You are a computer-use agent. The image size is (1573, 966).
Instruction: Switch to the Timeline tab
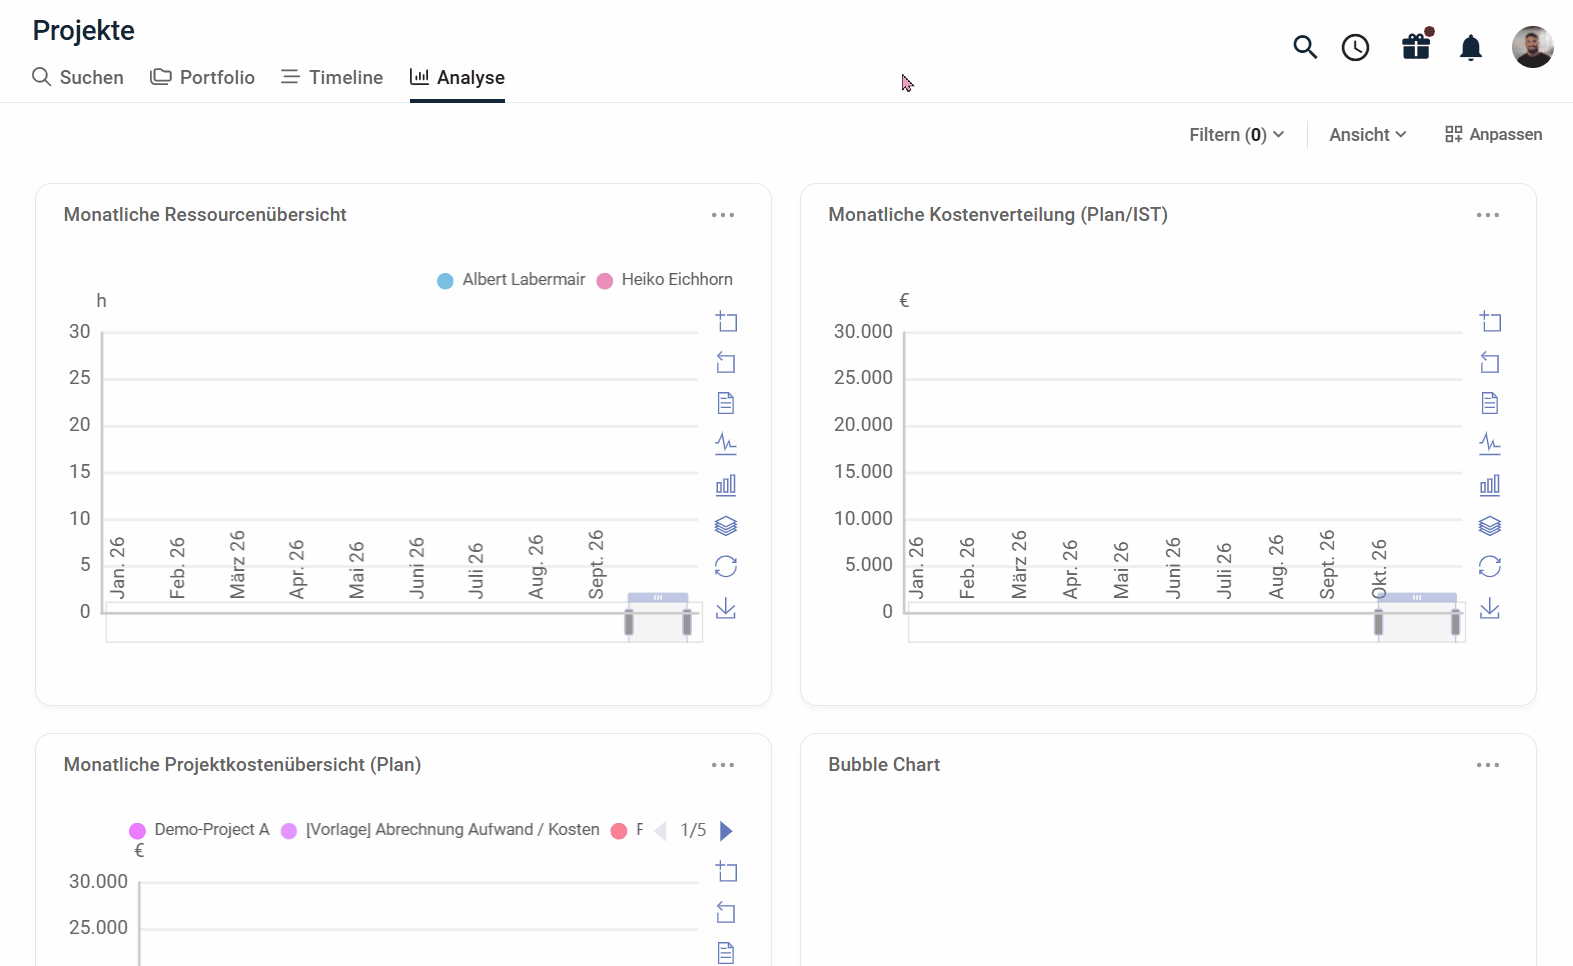pos(332,77)
